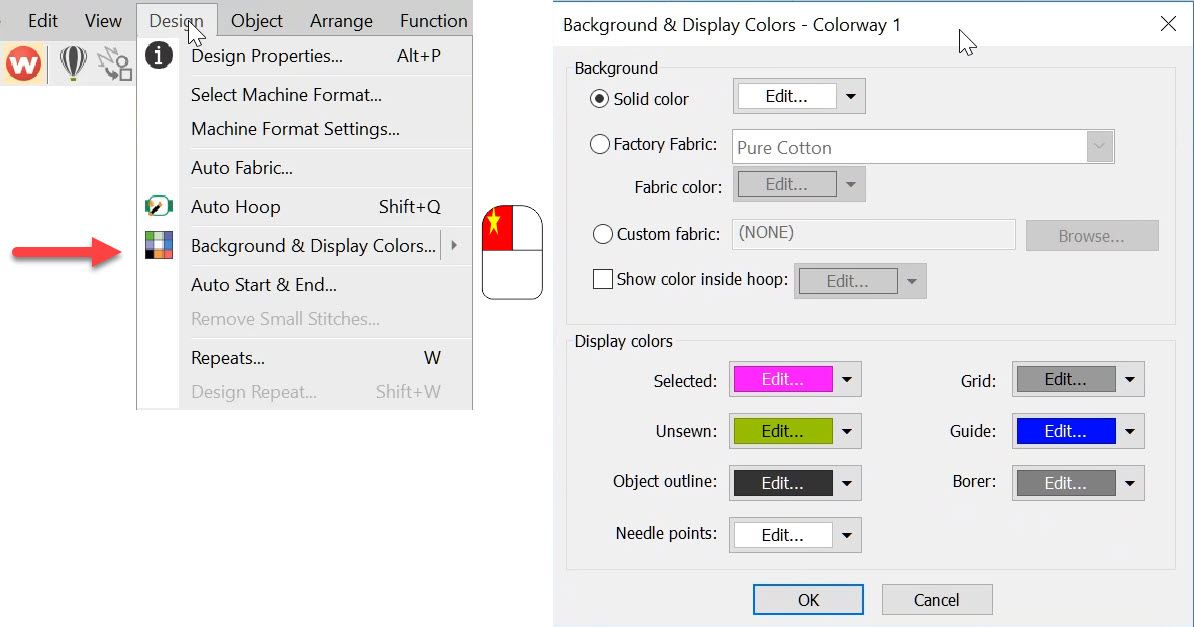Close the Background & Display Colors dialog
Viewport: 1194px width, 627px height.
pyautogui.click(x=1168, y=25)
